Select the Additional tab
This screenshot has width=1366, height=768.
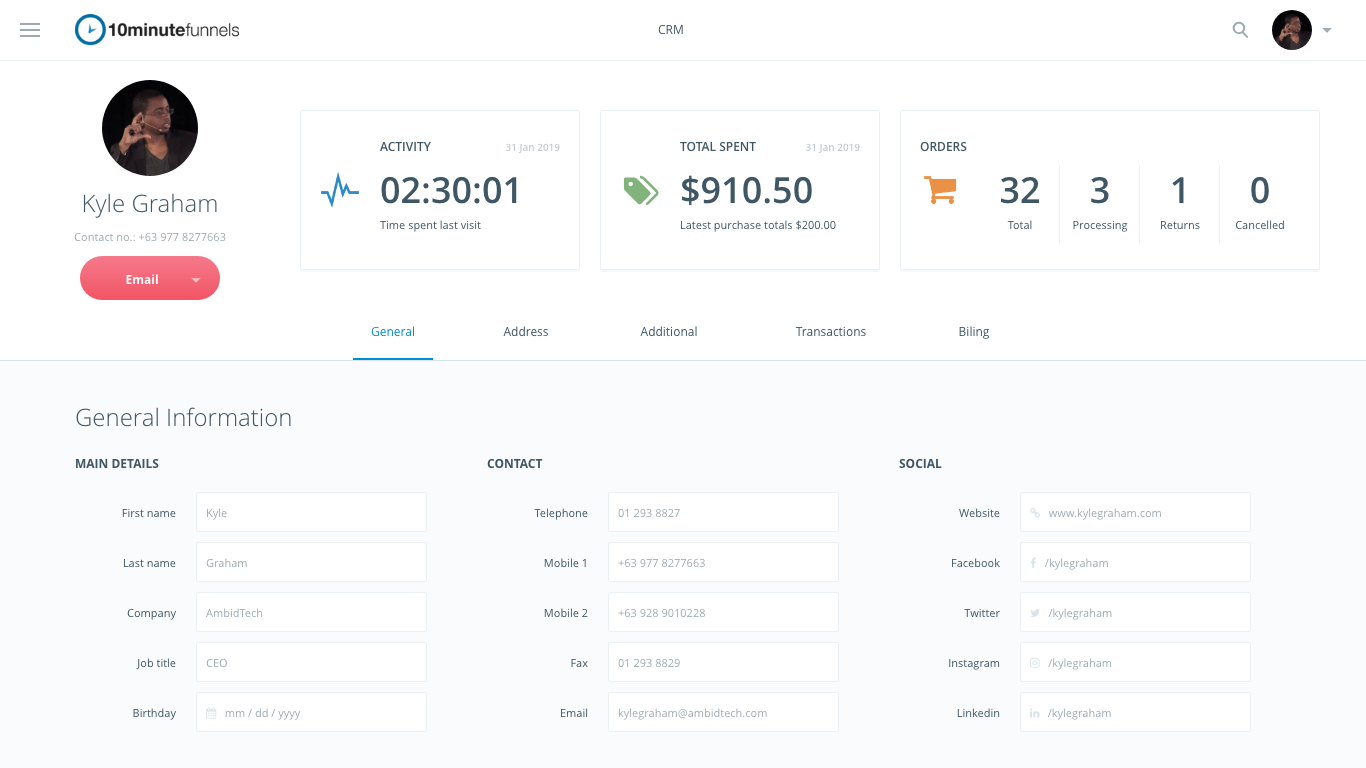pyautogui.click(x=669, y=332)
